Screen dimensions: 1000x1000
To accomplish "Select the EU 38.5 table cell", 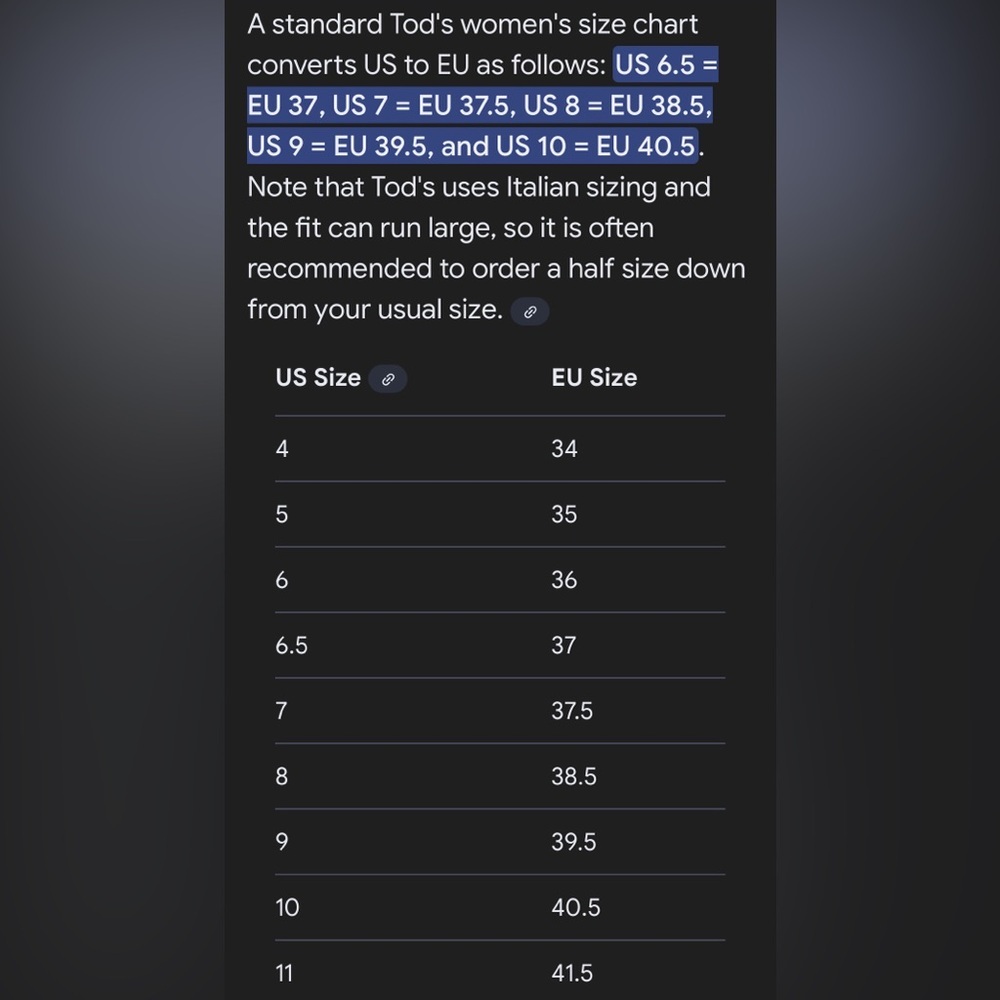I will click(574, 777).
